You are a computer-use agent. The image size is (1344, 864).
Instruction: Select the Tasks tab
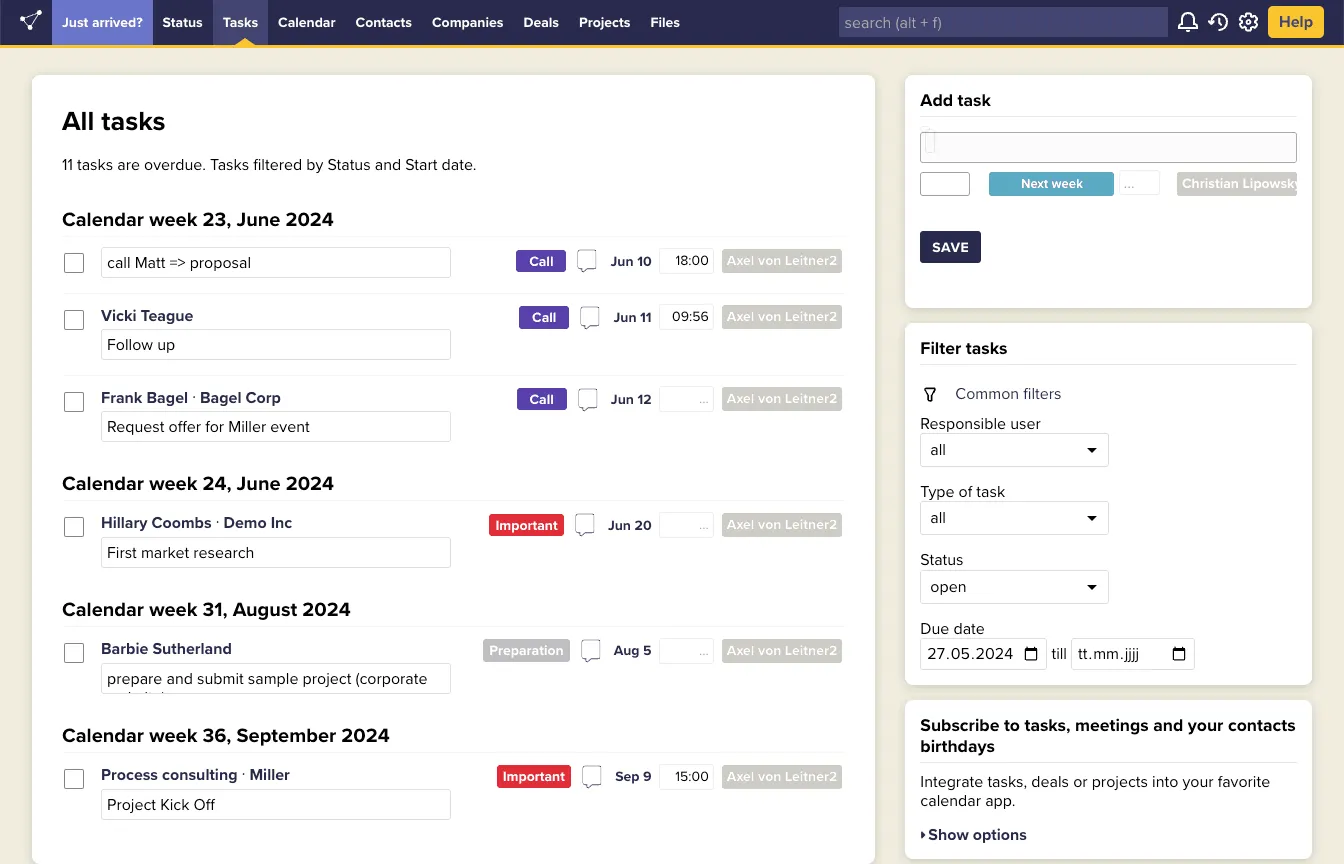pos(240,22)
